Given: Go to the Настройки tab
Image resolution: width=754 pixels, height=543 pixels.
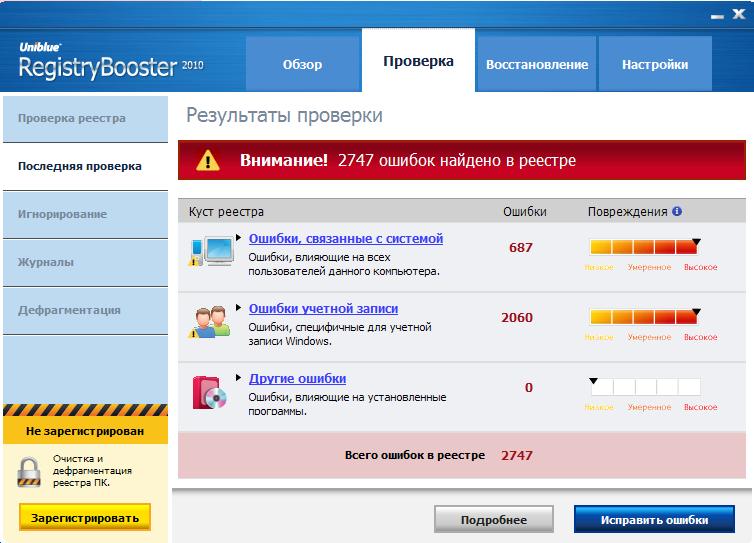Looking at the screenshot, I should (x=655, y=65).
